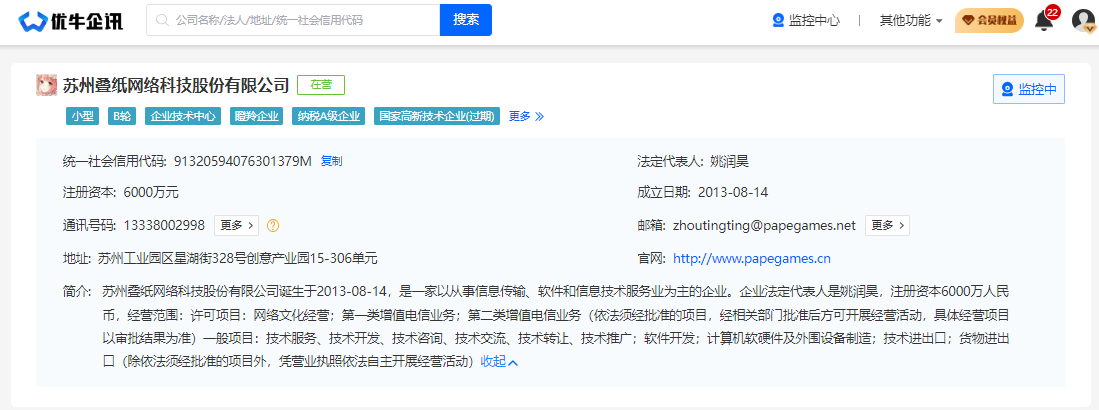Open 监控中心 in the top bar

(805, 20)
